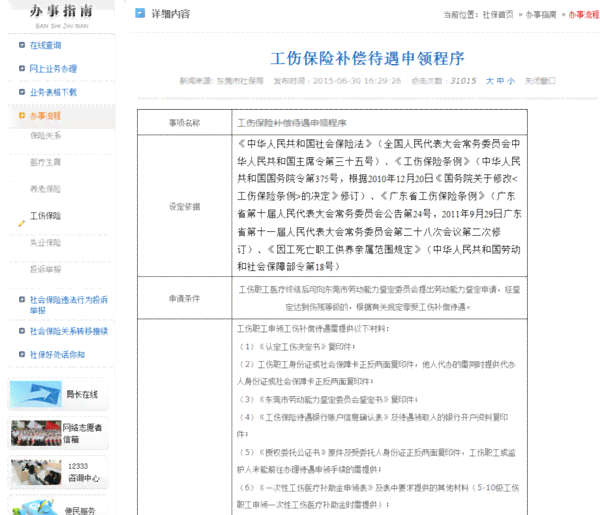The width and height of the screenshot is (600, 515).
Task: Open 社会保险违法行为投诉举报 link
Action: pos(69,305)
